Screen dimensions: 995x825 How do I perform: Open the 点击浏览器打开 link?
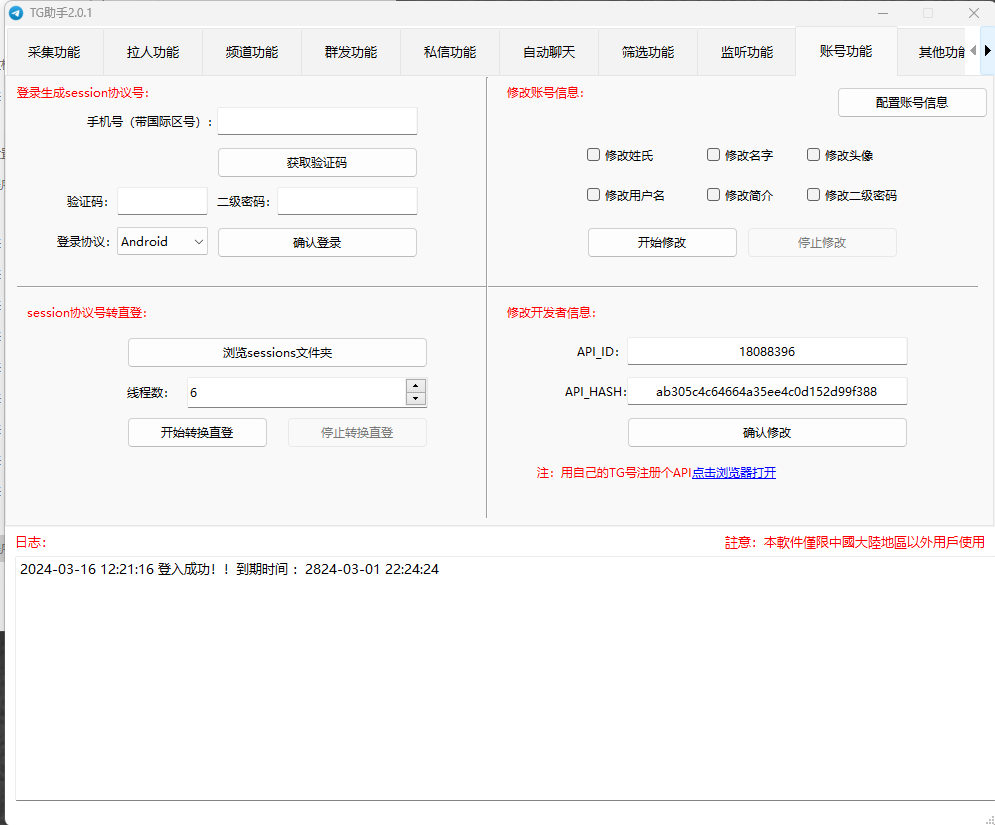(734, 473)
